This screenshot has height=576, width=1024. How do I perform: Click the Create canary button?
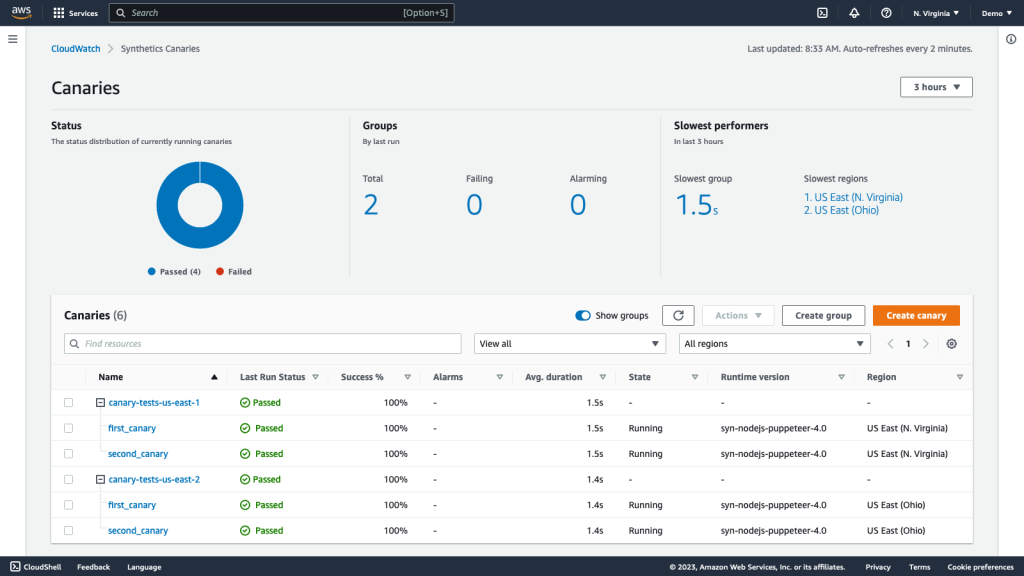click(916, 315)
